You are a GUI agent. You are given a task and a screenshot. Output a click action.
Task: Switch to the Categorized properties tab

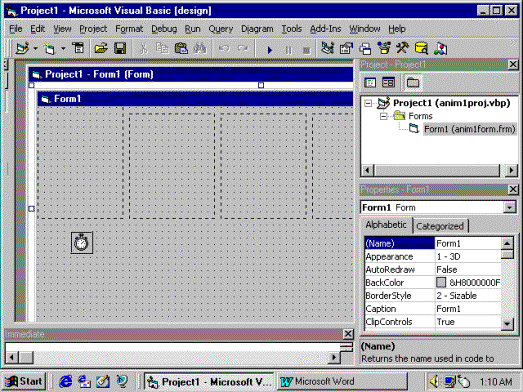440,226
